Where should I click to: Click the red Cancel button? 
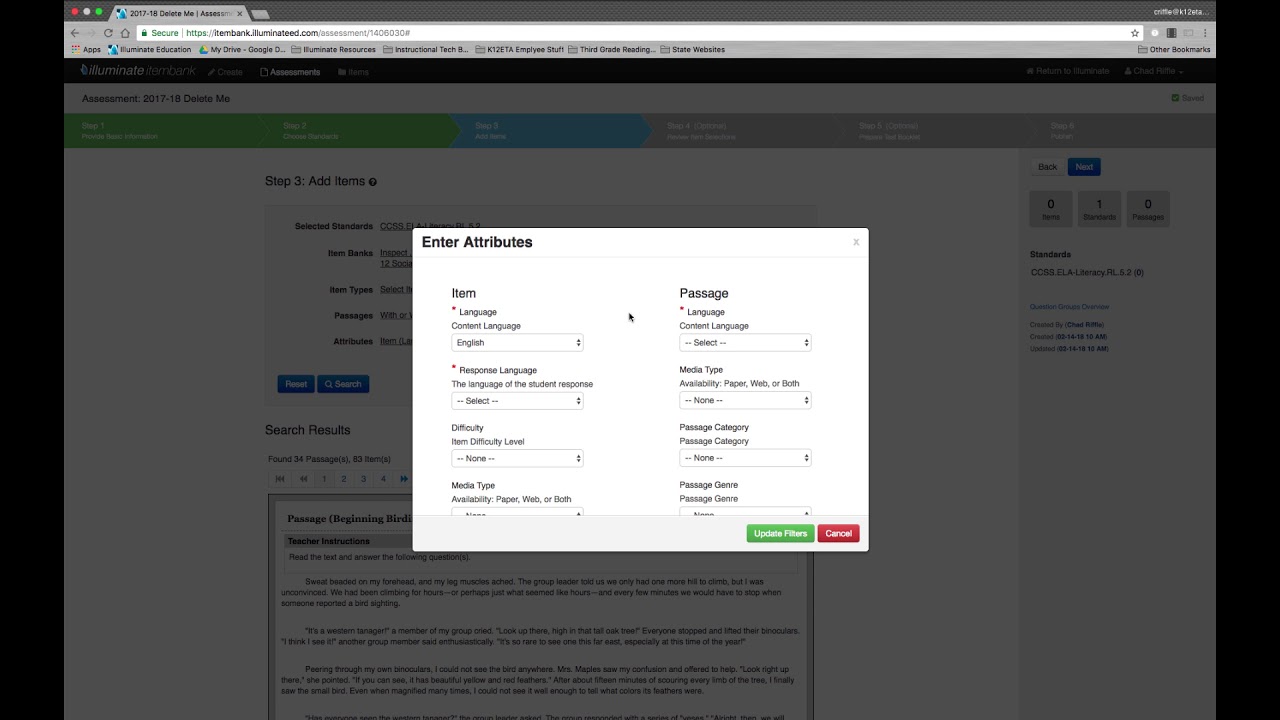pyautogui.click(x=838, y=534)
